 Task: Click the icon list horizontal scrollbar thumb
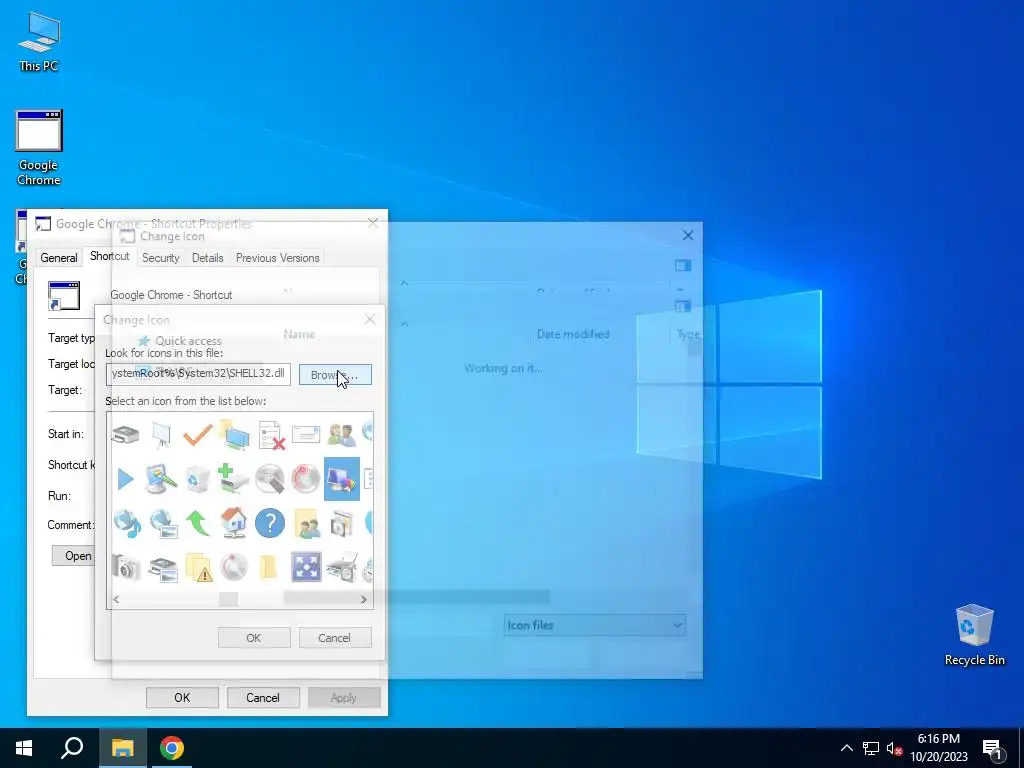pos(228,599)
